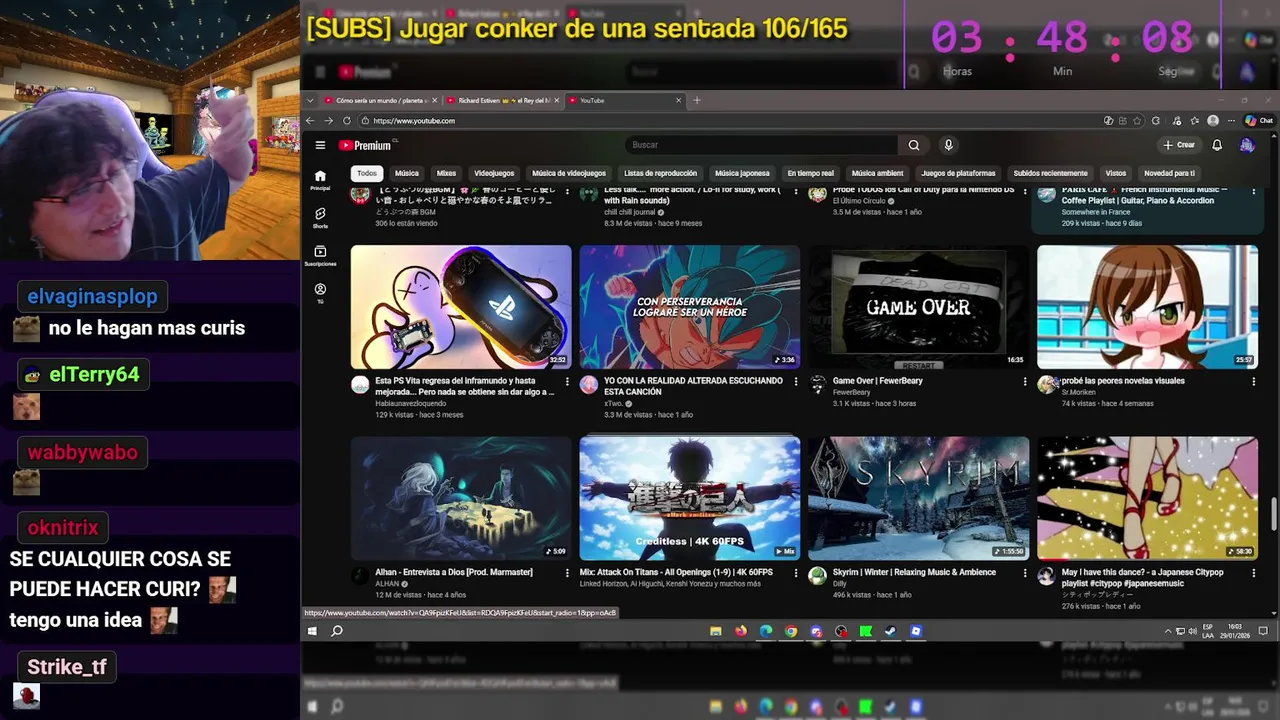The height and width of the screenshot is (720, 1280).
Task: Open FewerBeary channel link
Action: pyautogui.click(x=852, y=392)
